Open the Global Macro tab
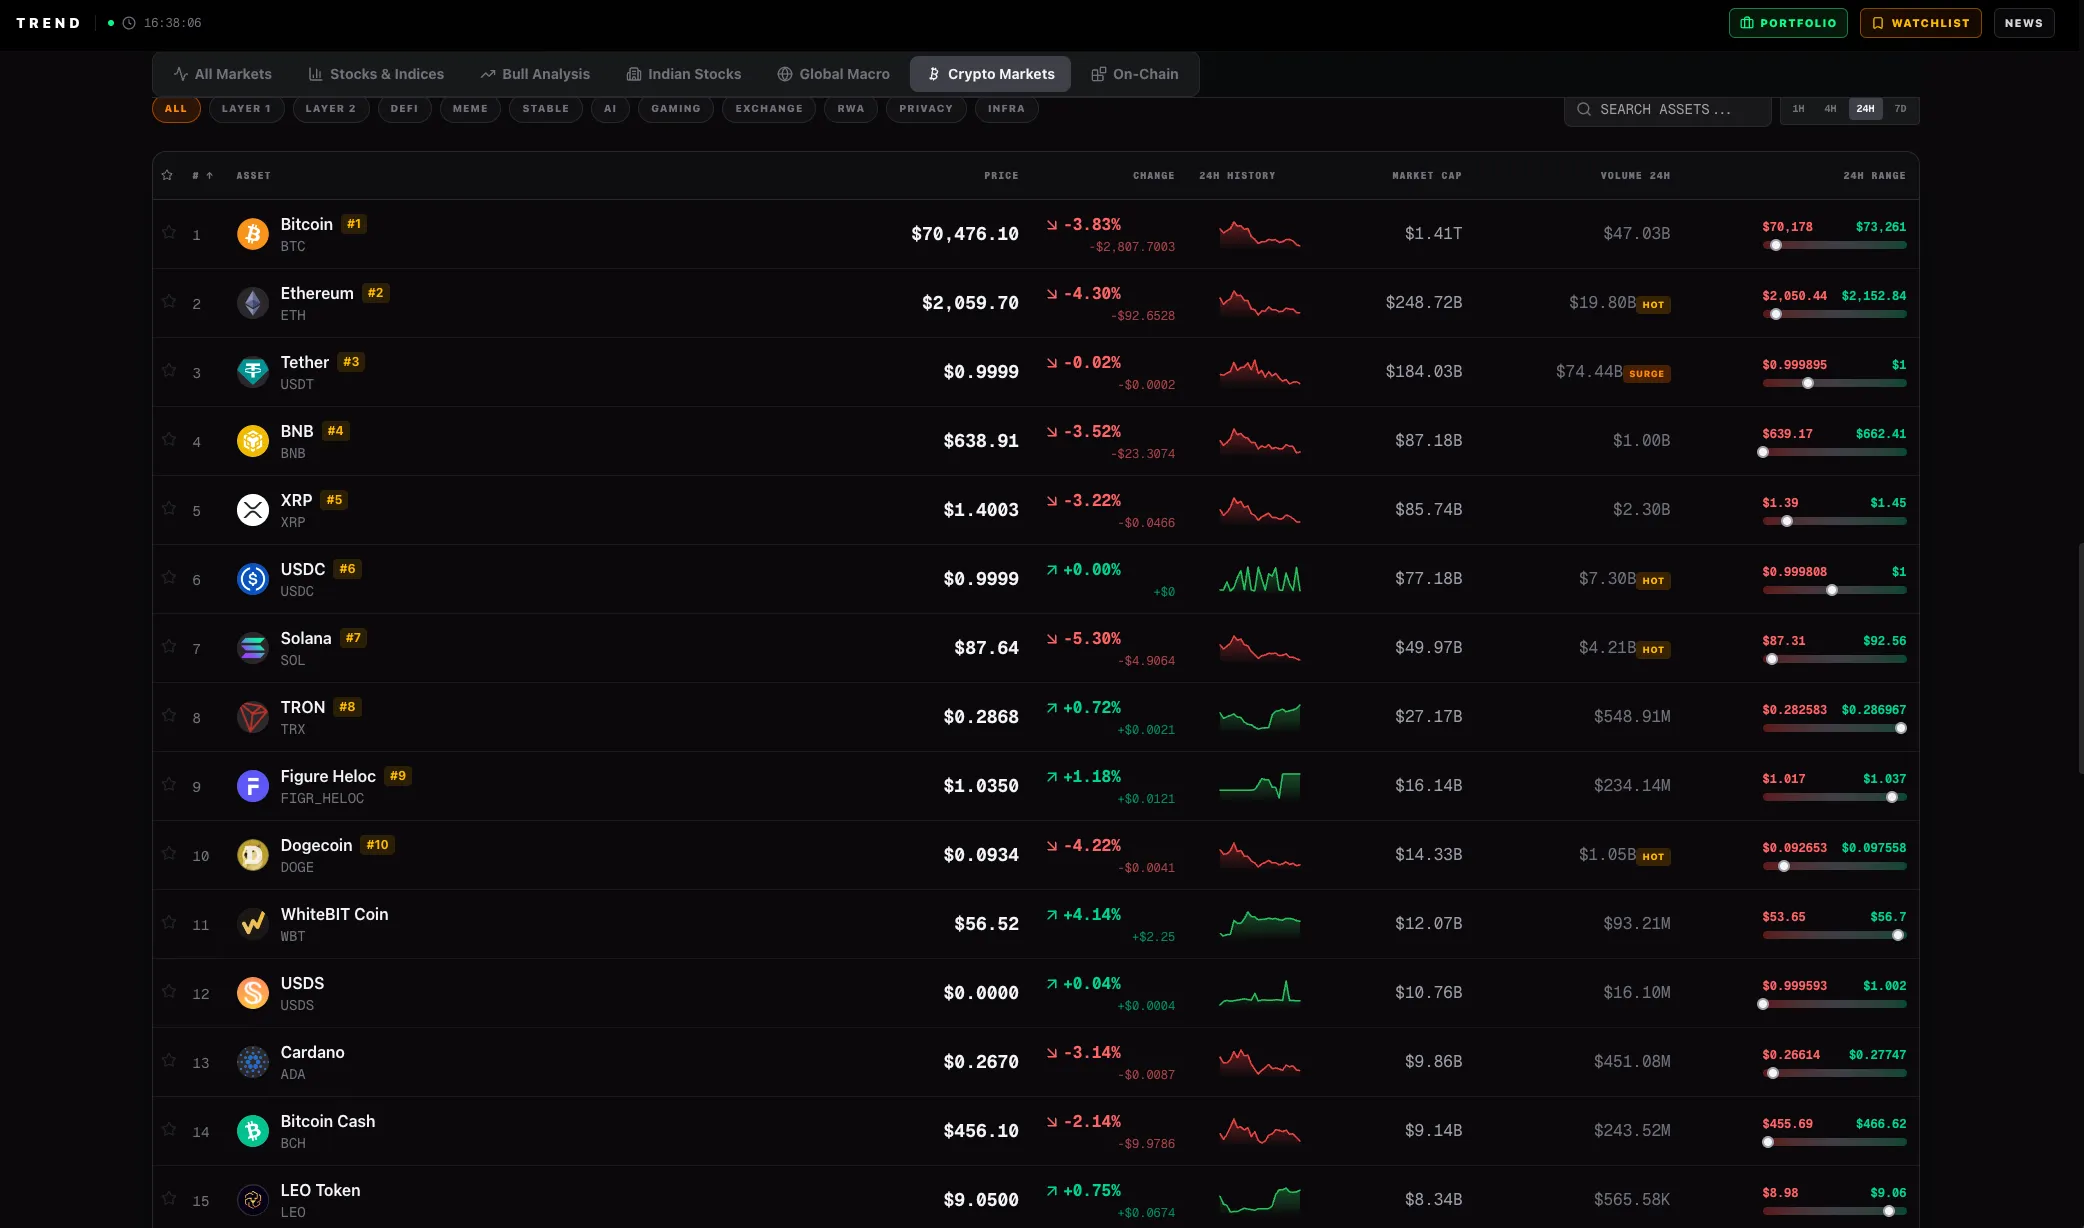The width and height of the screenshot is (2084, 1228). coord(833,74)
